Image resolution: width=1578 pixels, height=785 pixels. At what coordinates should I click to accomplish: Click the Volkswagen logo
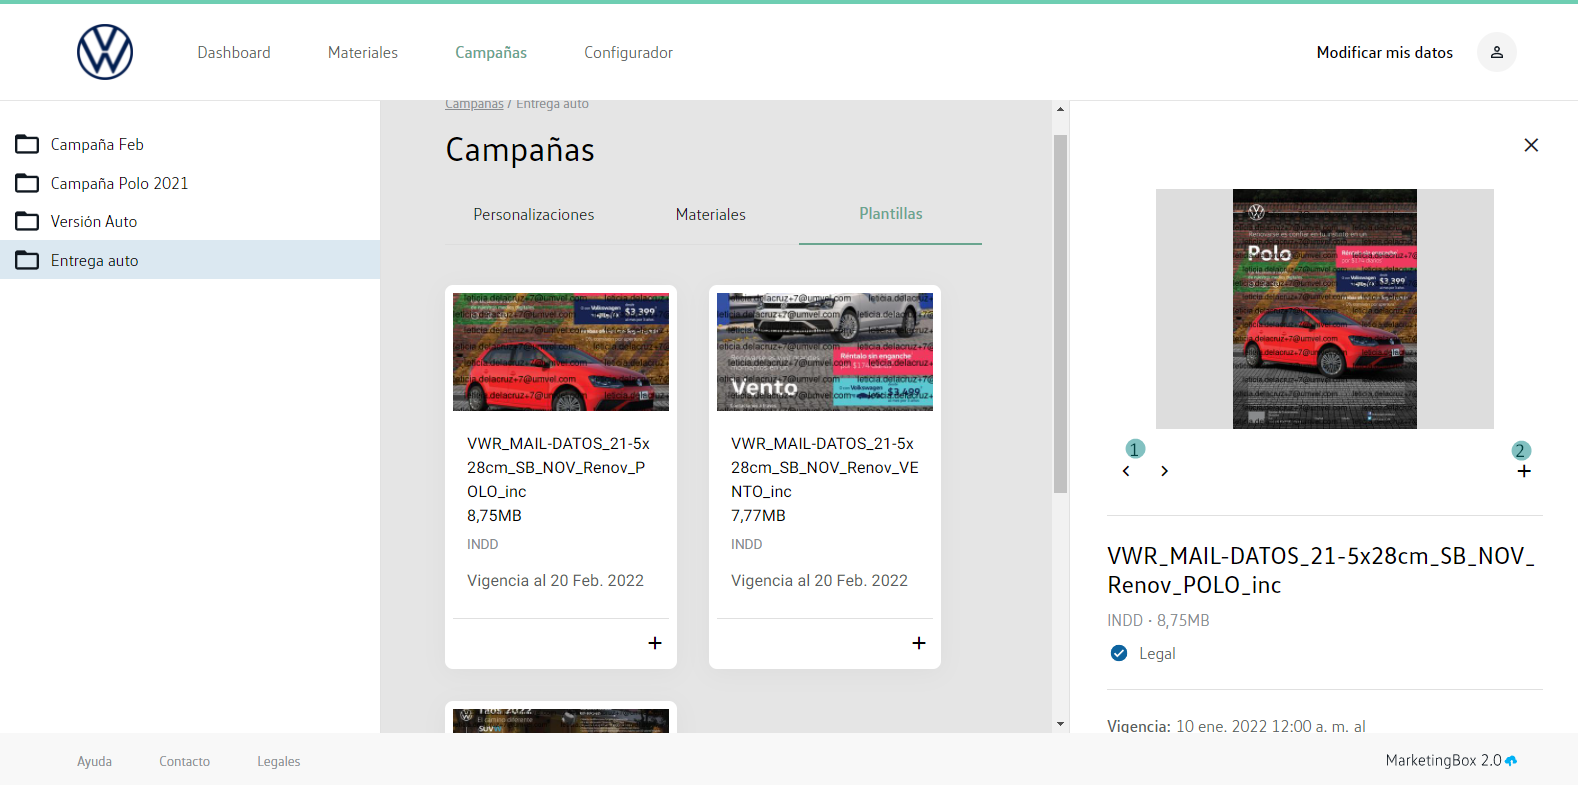(x=105, y=52)
